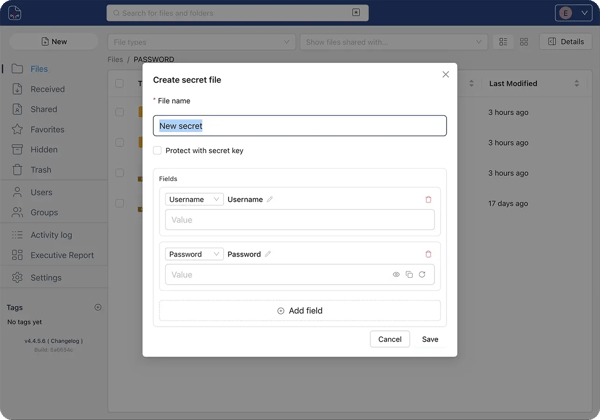Screen dimensions: 600x420
Task: Edit the Username label with pencil icon
Action: click(x=270, y=200)
